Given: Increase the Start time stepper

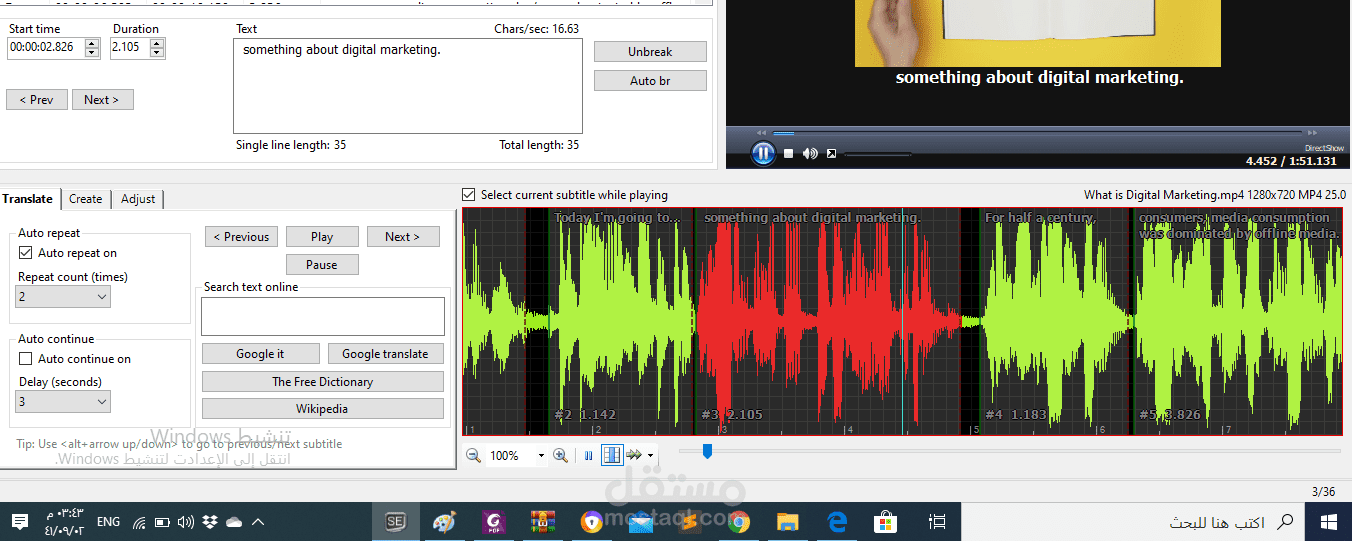Looking at the screenshot, I should tap(92, 43).
